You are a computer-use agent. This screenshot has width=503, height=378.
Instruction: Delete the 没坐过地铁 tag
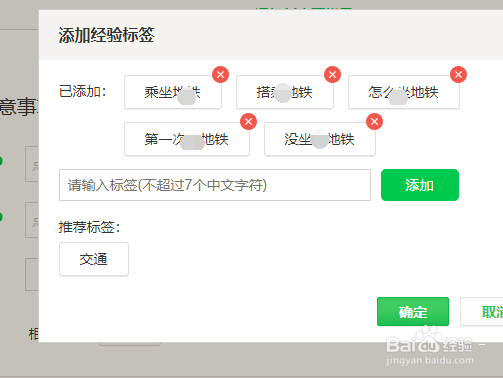coord(374,122)
